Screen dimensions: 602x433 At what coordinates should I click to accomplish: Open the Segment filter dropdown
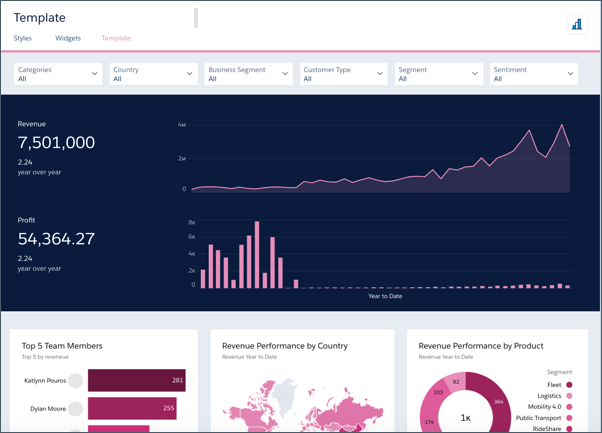(439, 74)
